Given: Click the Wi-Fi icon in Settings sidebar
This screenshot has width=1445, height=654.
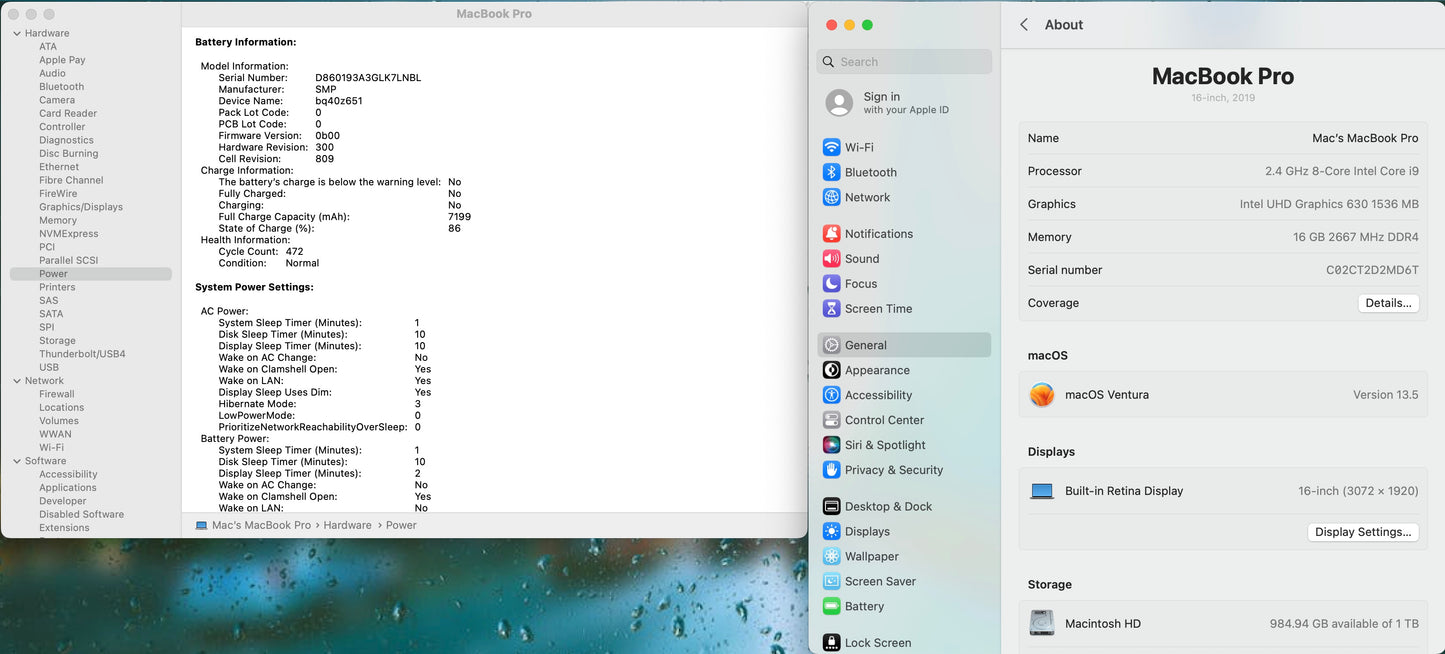Looking at the screenshot, I should point(831,147).
